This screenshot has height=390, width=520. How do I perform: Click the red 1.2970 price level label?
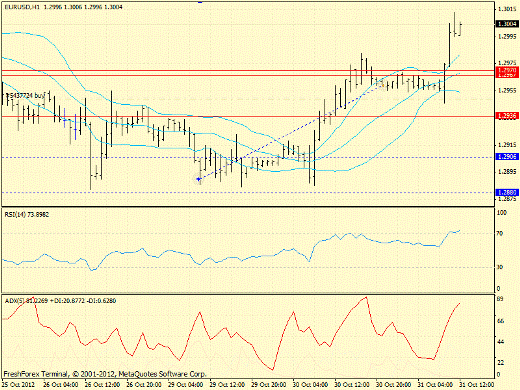[x=507, y=70]
